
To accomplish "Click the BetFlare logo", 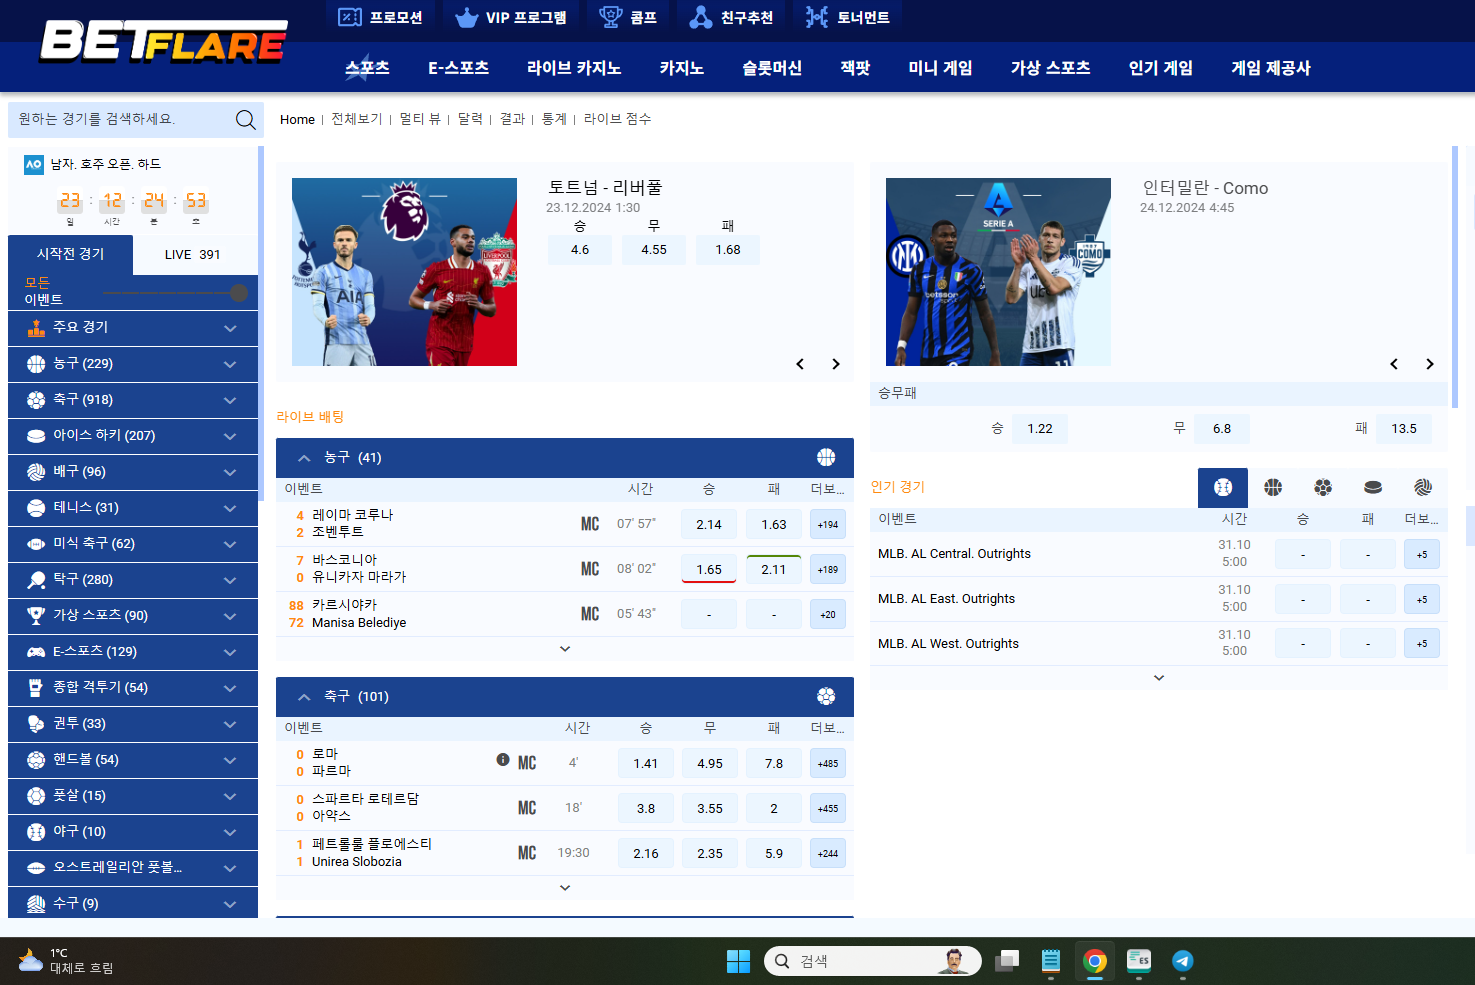I will coord(164,42).
